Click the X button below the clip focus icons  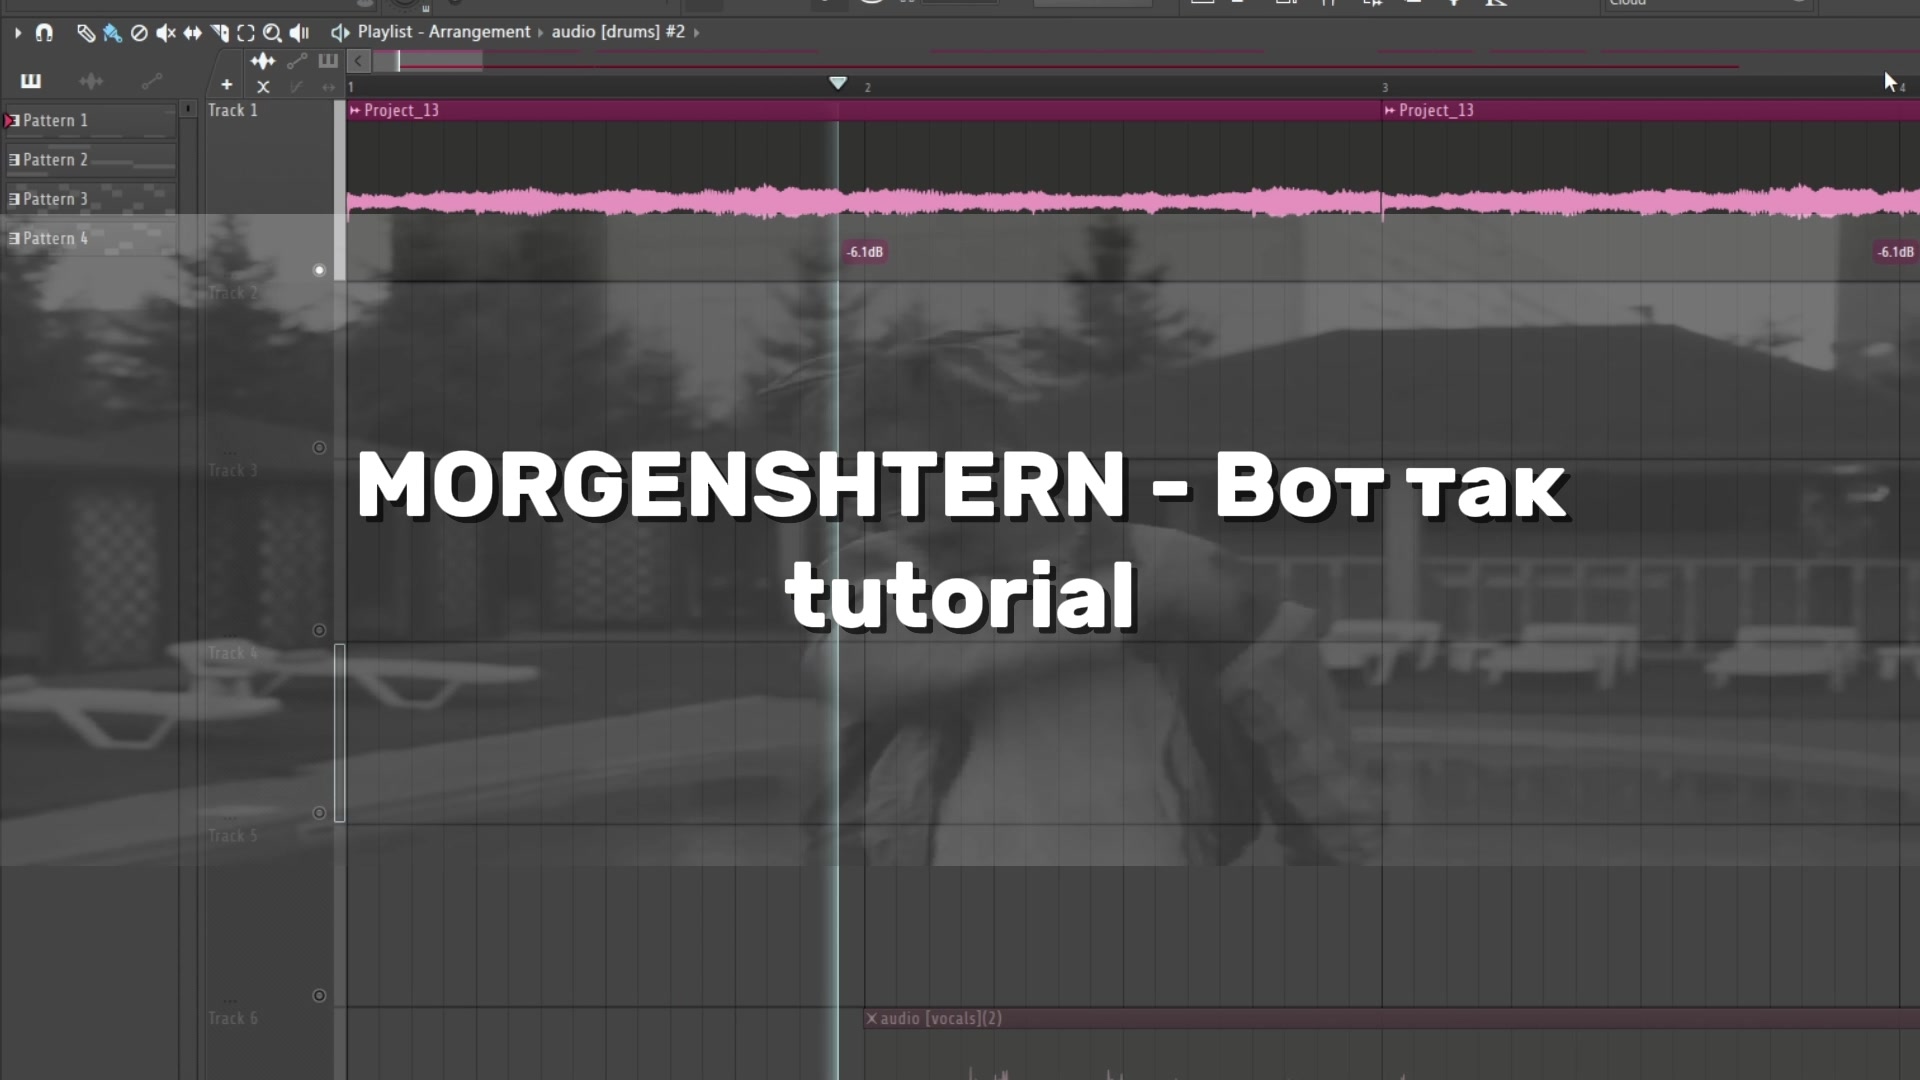pos(263,87)
